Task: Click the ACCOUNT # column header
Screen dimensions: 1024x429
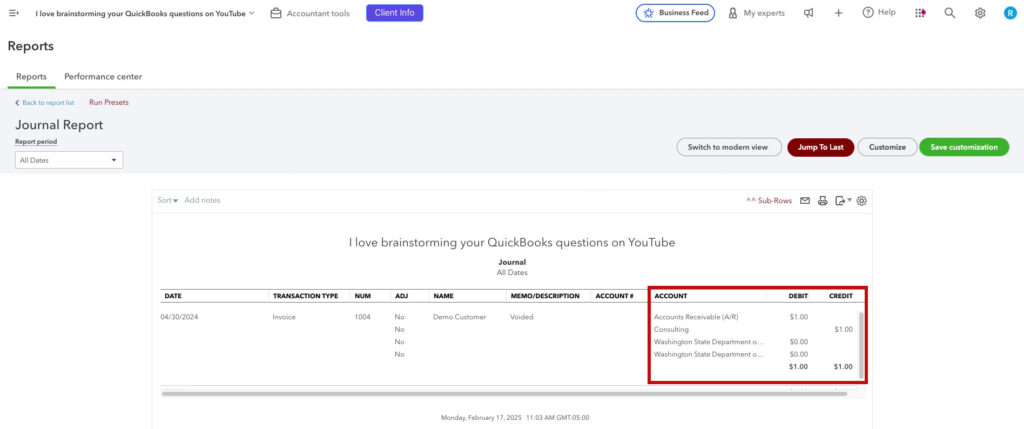Action: [x=614, y=296]
